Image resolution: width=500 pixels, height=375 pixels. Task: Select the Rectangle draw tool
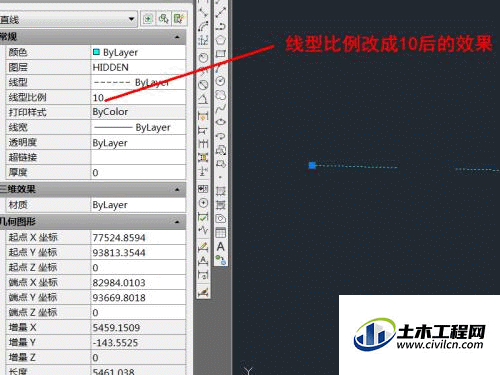click(x=220, y=53)
